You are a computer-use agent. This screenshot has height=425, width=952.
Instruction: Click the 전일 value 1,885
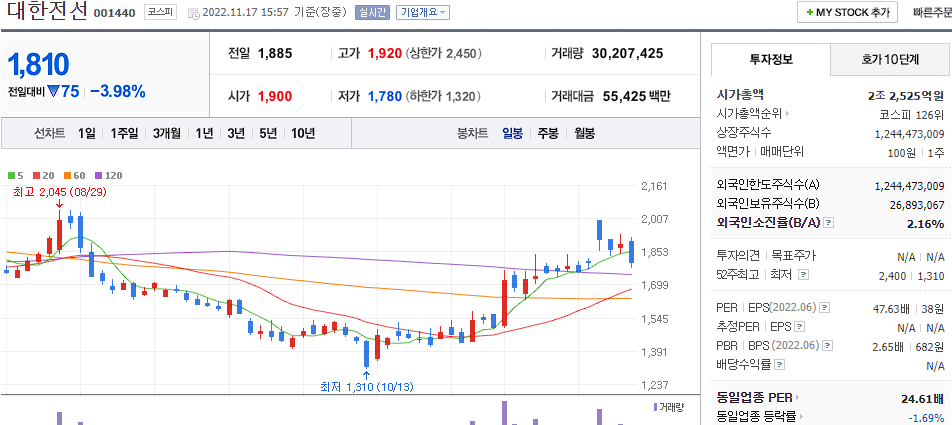pos(275,53)
